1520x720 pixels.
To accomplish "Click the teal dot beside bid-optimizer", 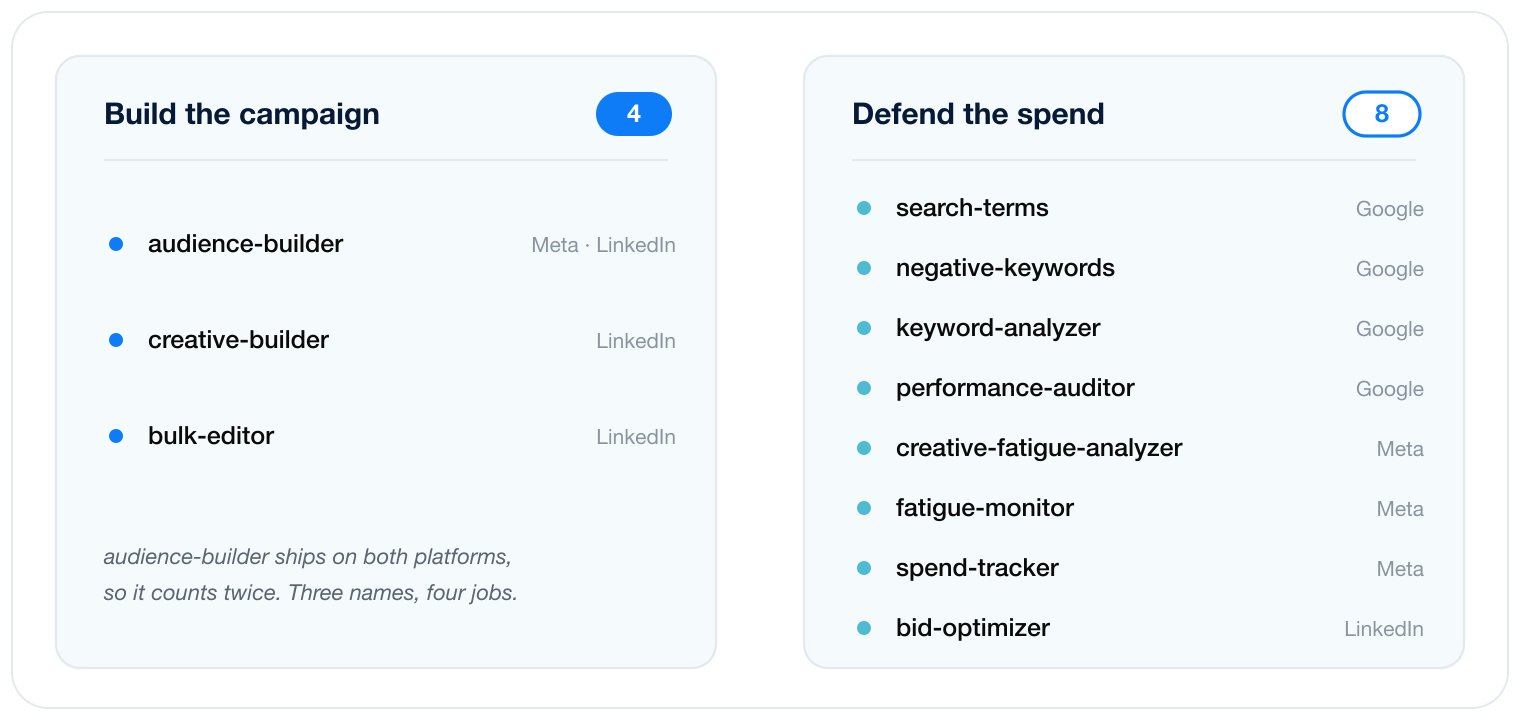I will (864, 628).
